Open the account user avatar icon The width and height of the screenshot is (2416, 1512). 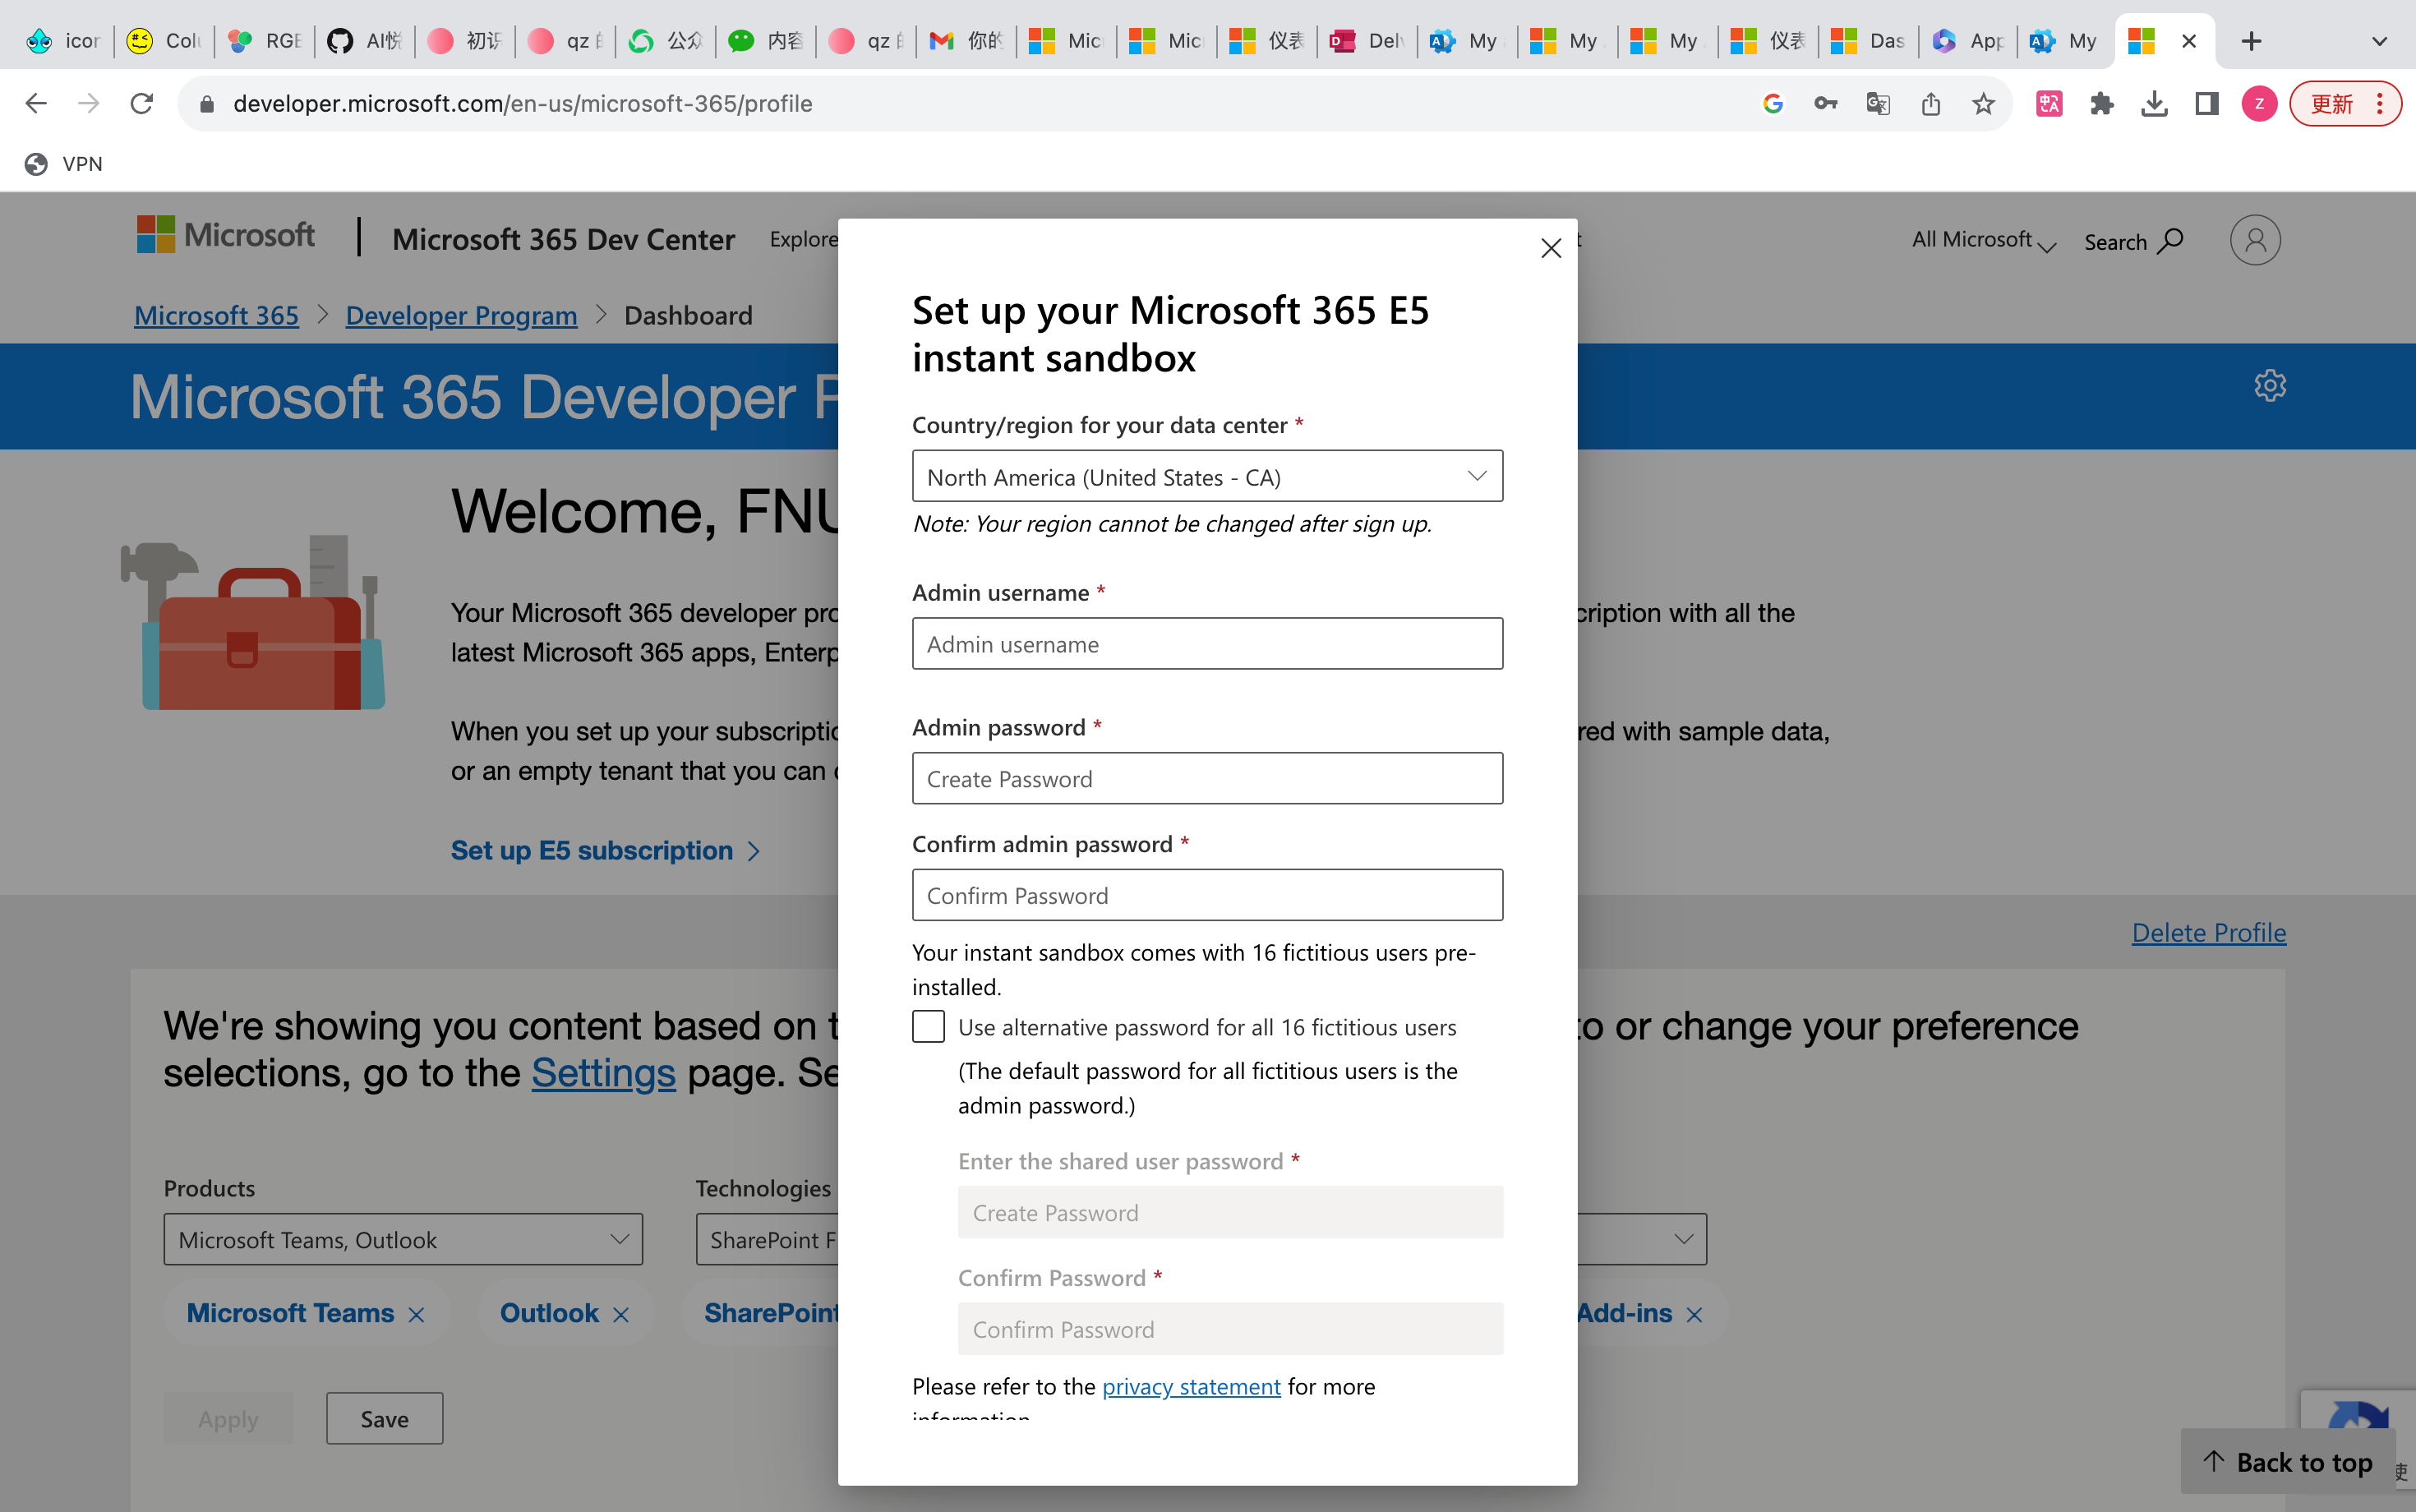(2254, 240)
